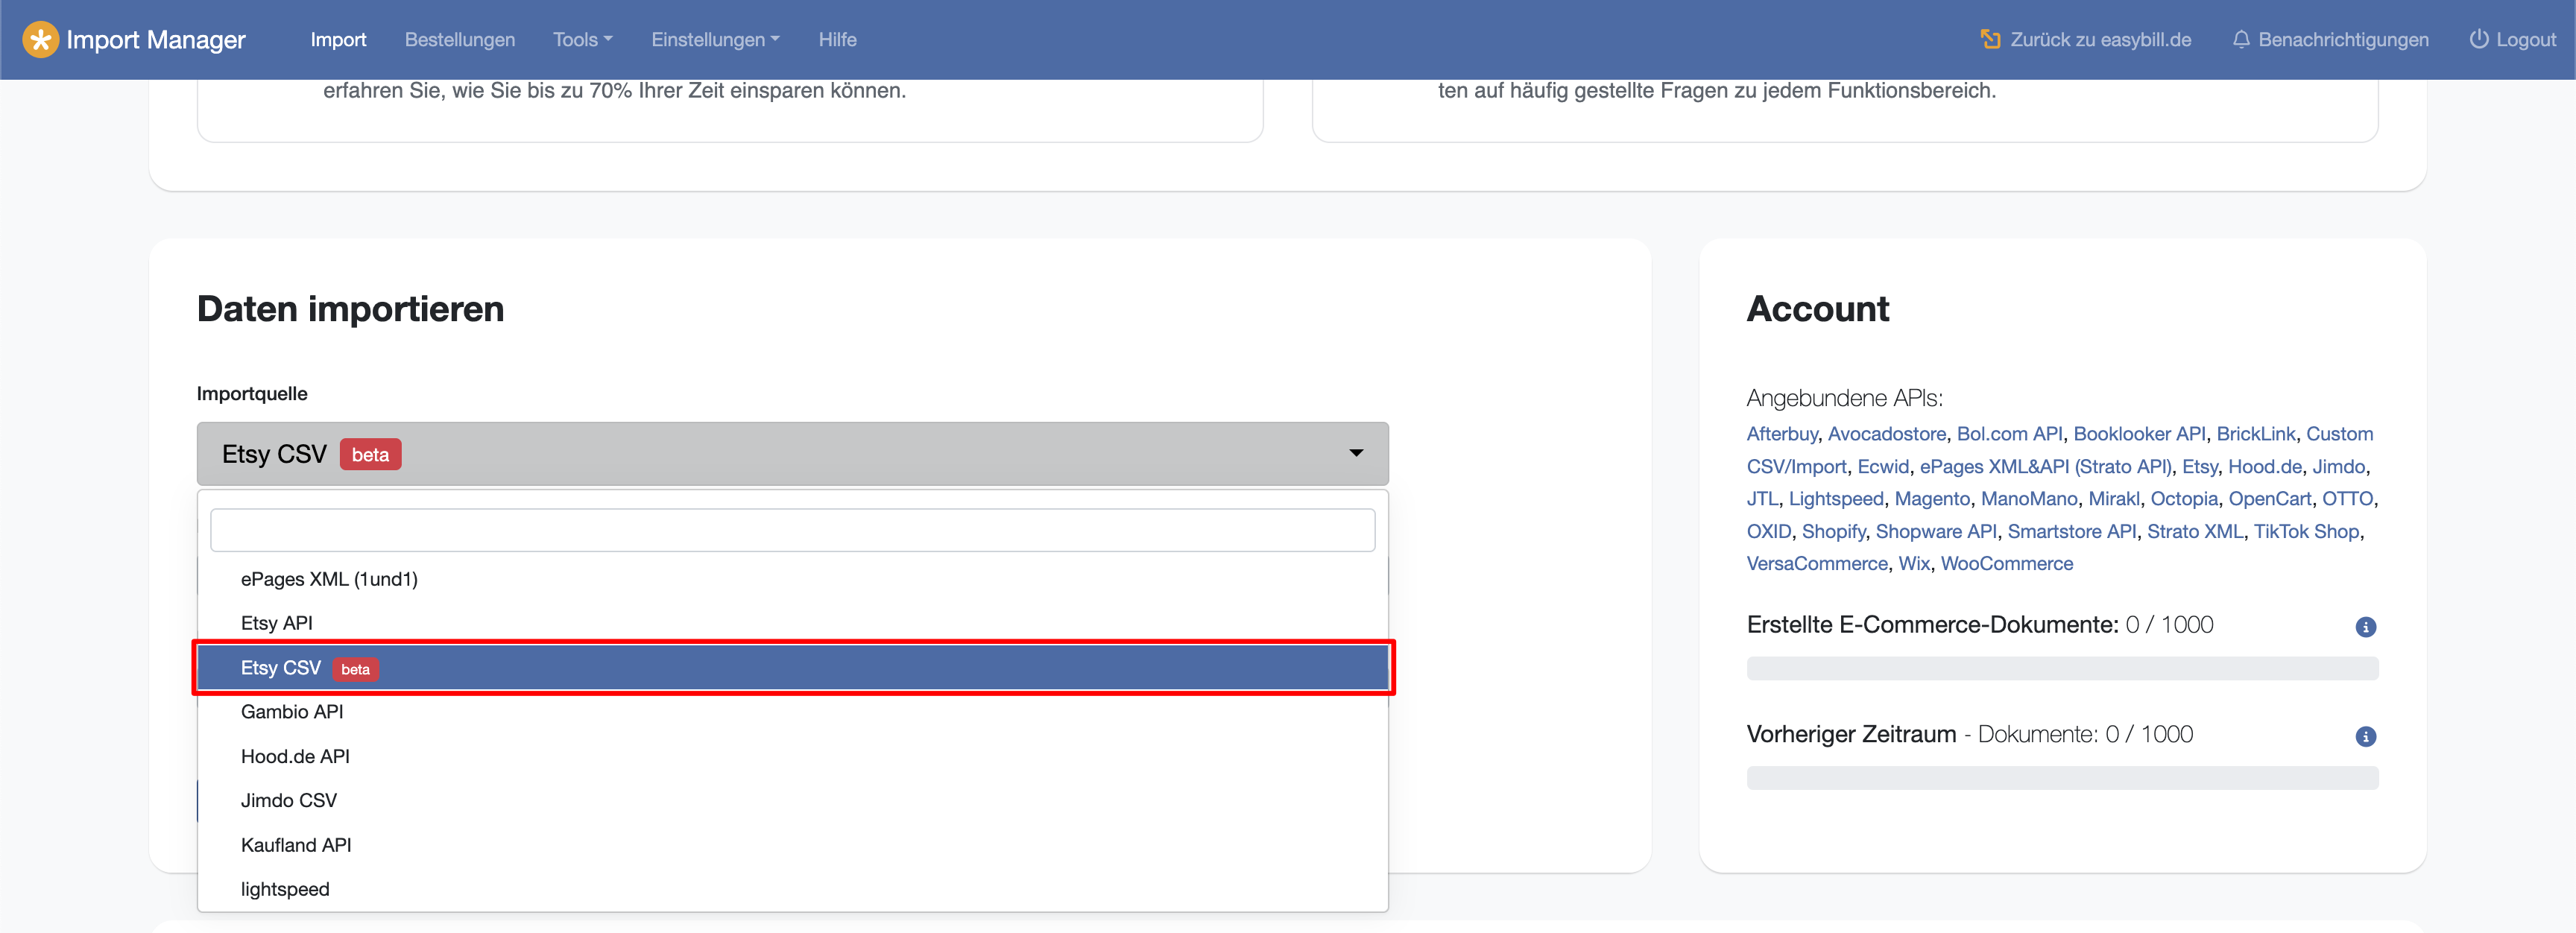Expand the Tools dropdown menu

point(583,40)
